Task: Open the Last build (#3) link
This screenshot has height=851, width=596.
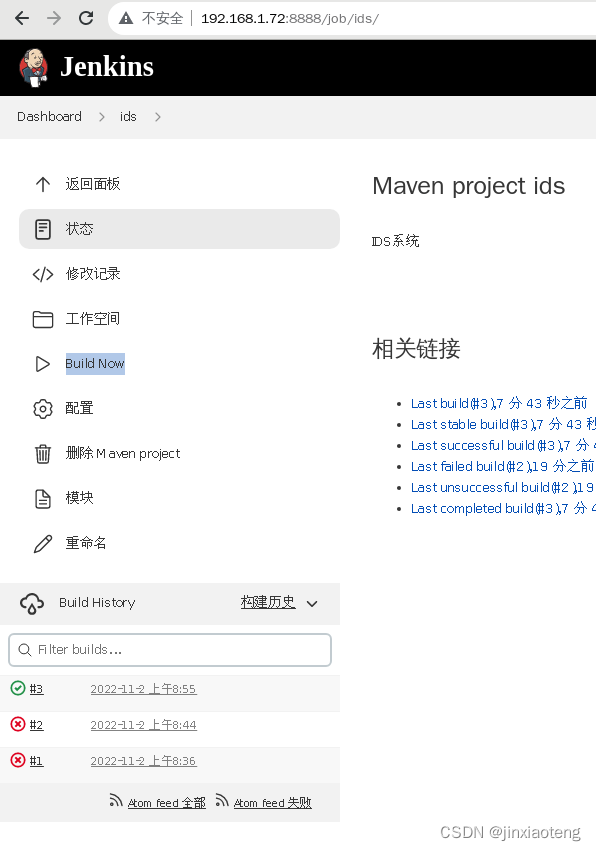Action: [499, 404]
